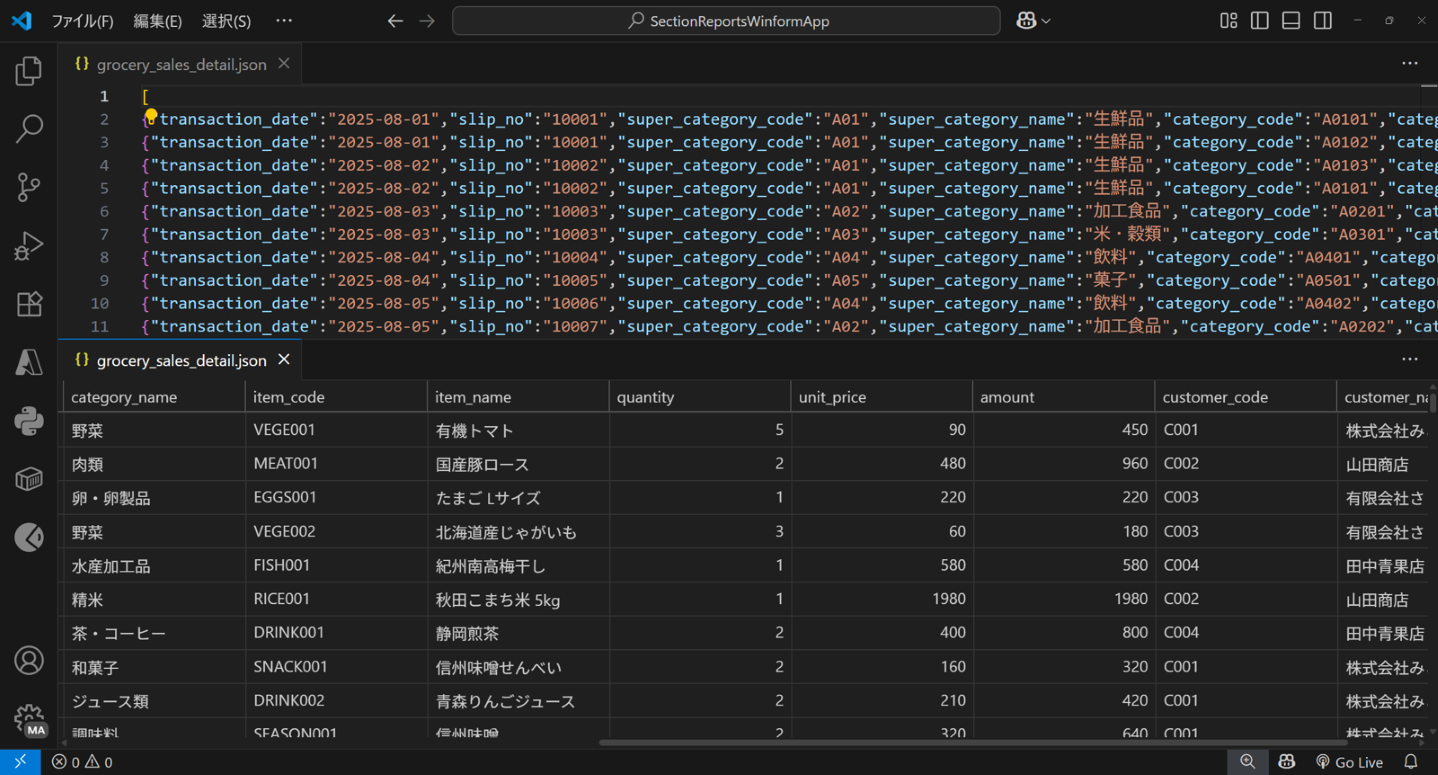The height and width of the screenshot is (775, 1438).
Task: Open the 編集(E) menu
Action: 157,21
